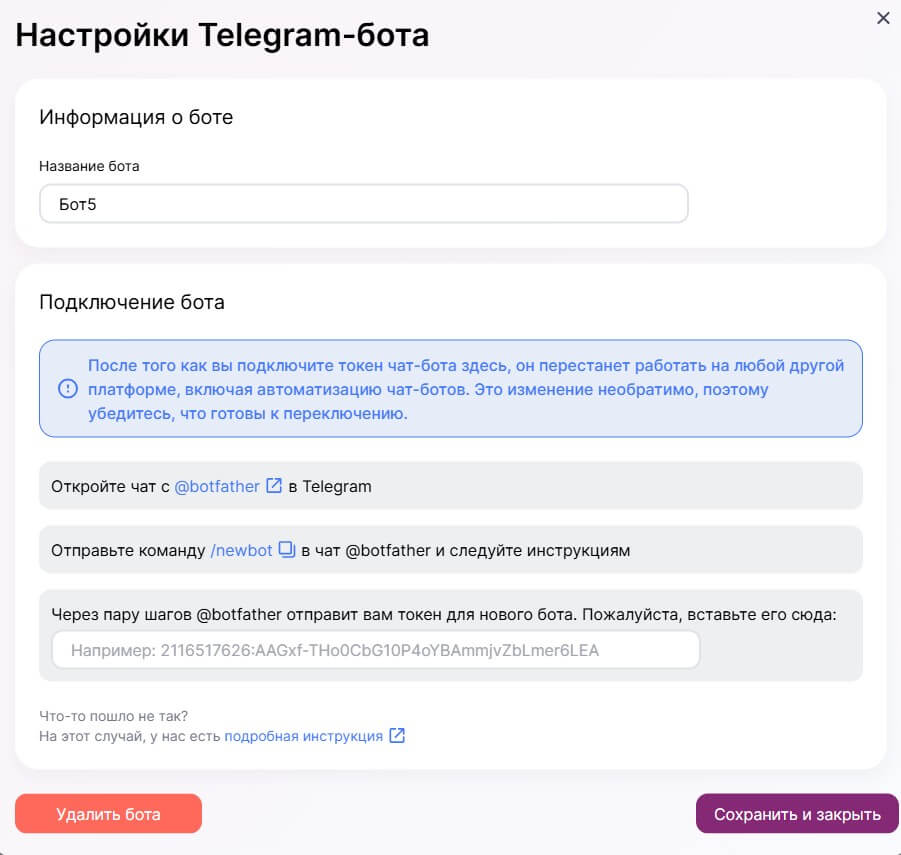Select the blue irreversibility warning banner
This screenshot has height=855, width=901.
[450, 387]
